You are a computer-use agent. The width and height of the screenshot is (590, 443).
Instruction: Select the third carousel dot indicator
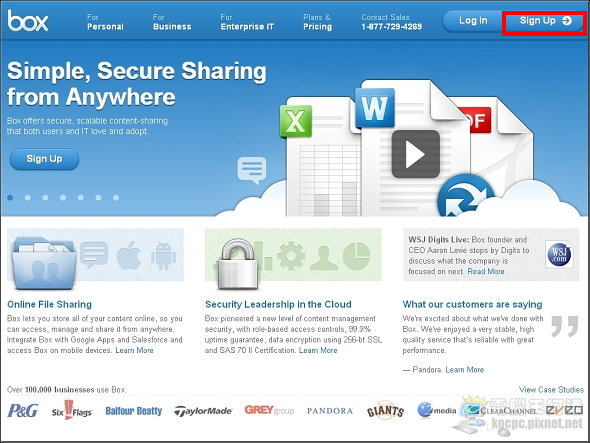click(x=45, y=198)
